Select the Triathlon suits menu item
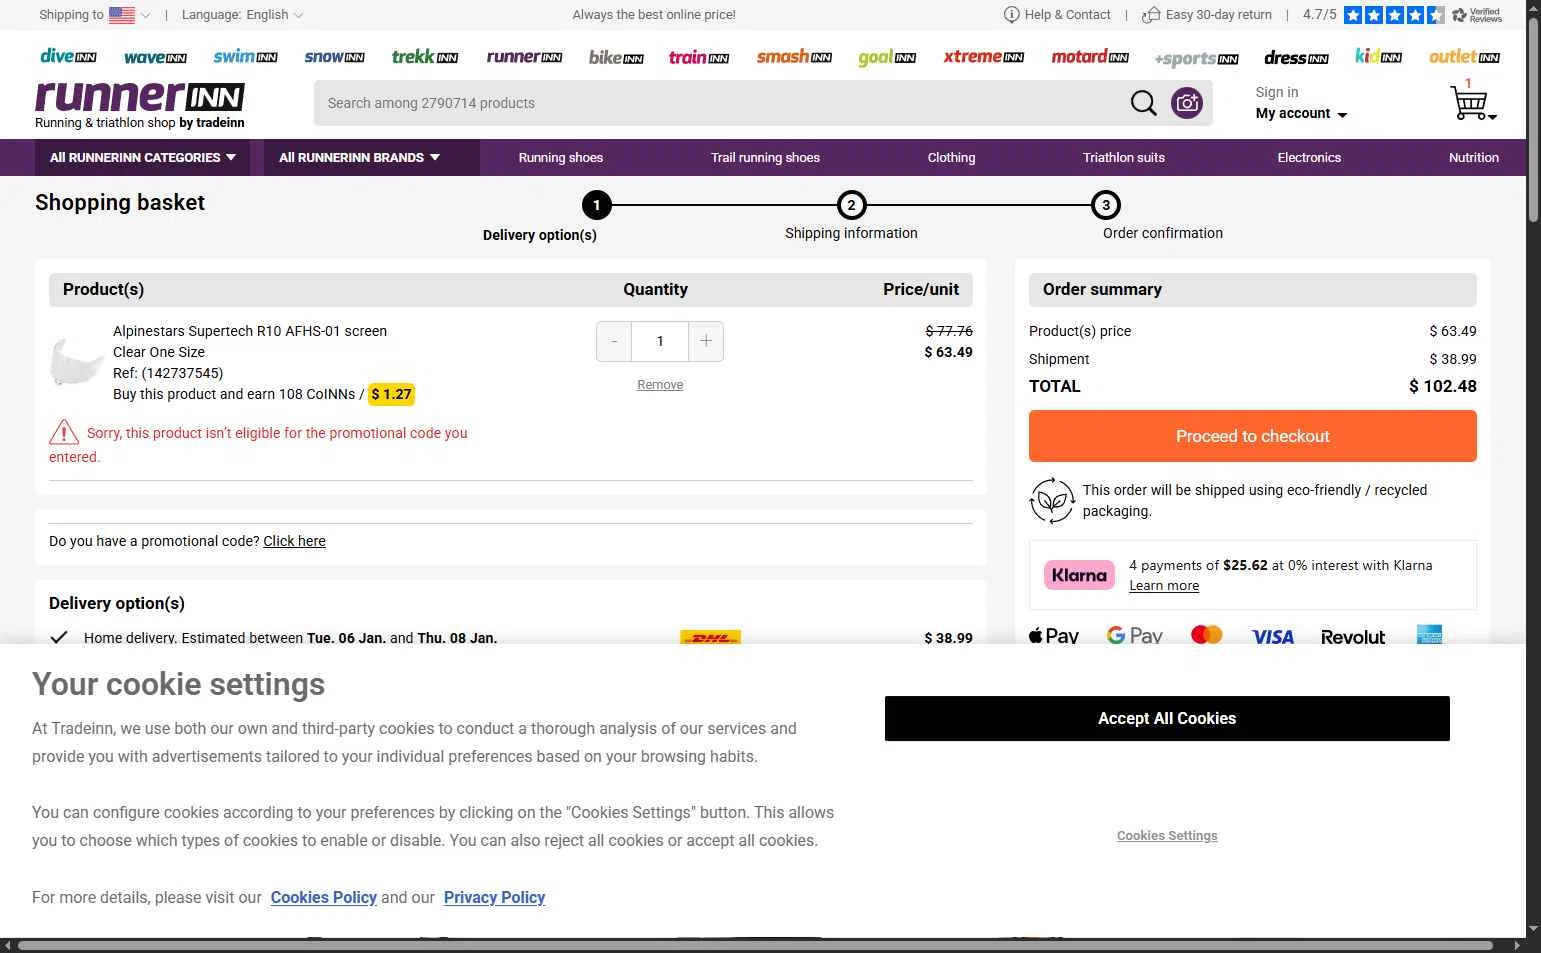Viewport: 1541px width, 953px height. point(1123,158)
